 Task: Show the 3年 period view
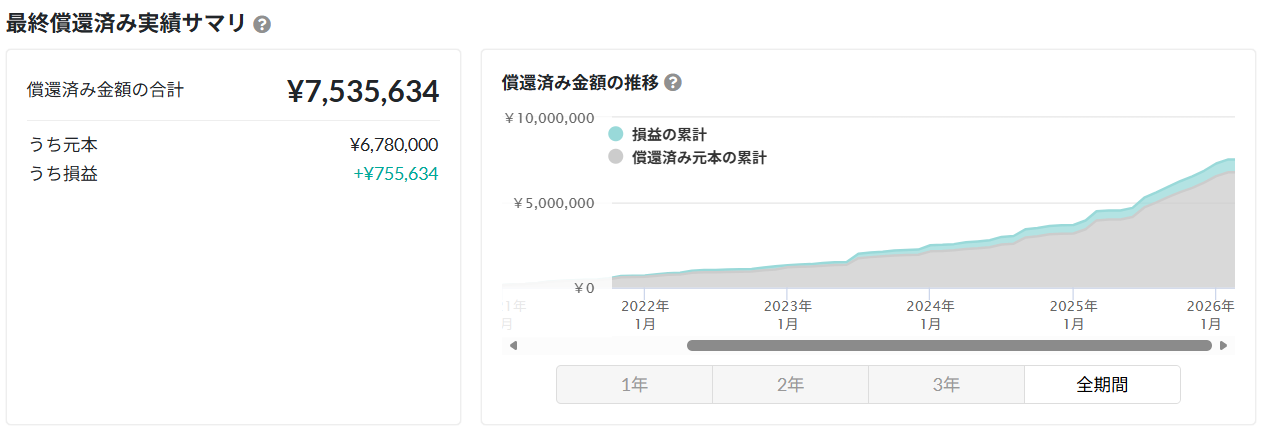point(946,384)
